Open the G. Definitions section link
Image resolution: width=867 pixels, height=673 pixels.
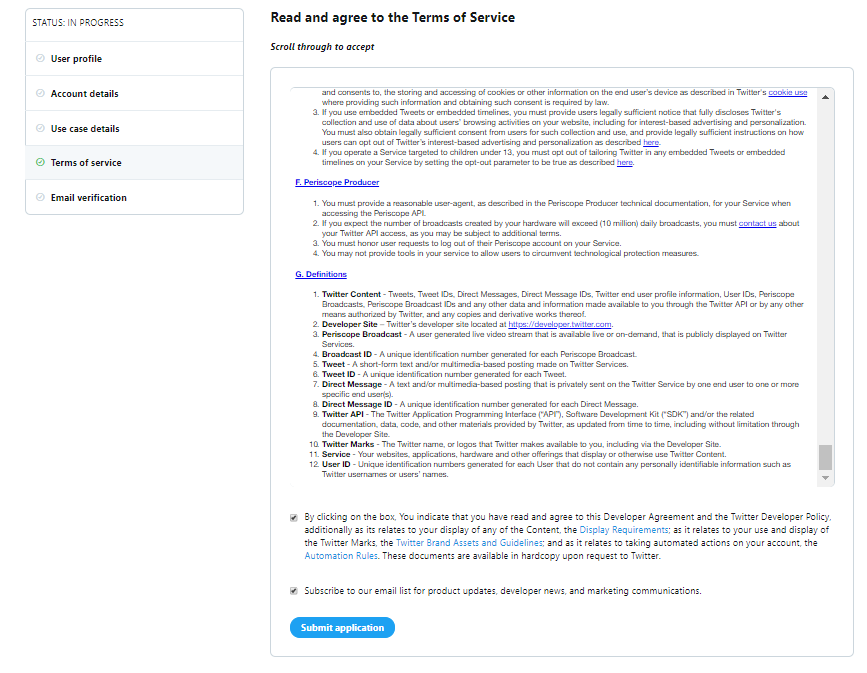321,274
